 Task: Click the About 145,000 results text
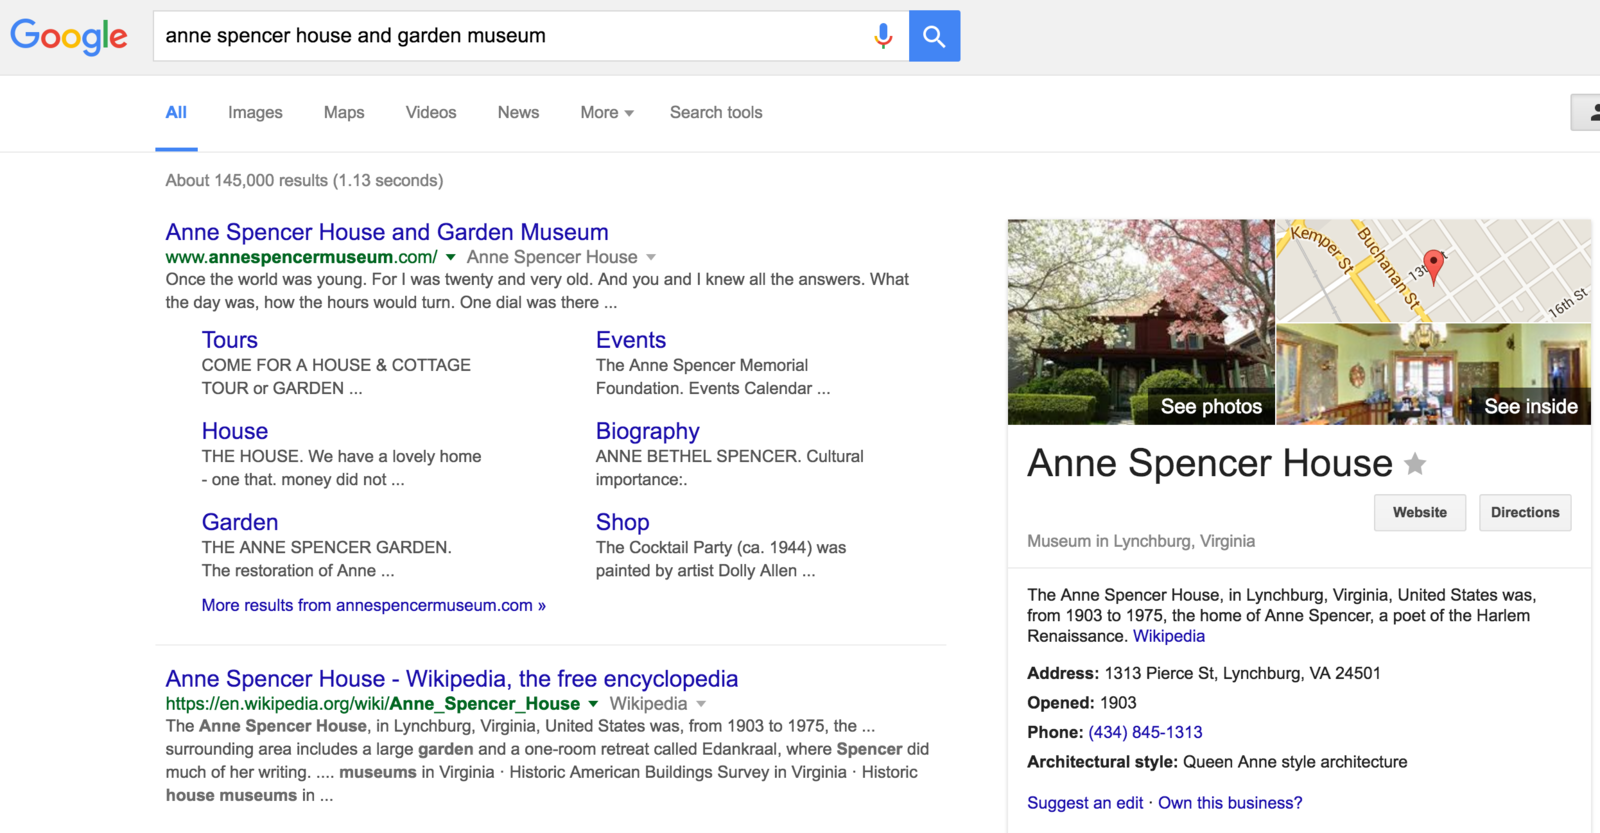(304, 181)
